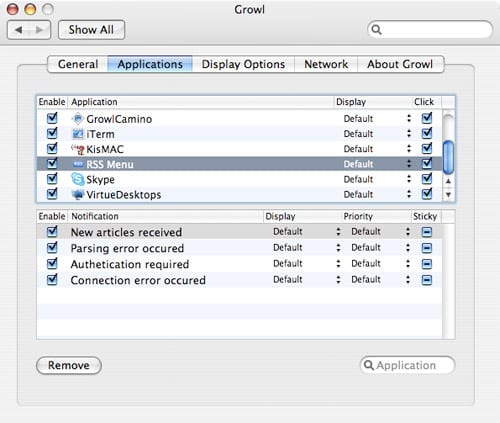Toggle Sticky for Connection error occured

[427, 280]
